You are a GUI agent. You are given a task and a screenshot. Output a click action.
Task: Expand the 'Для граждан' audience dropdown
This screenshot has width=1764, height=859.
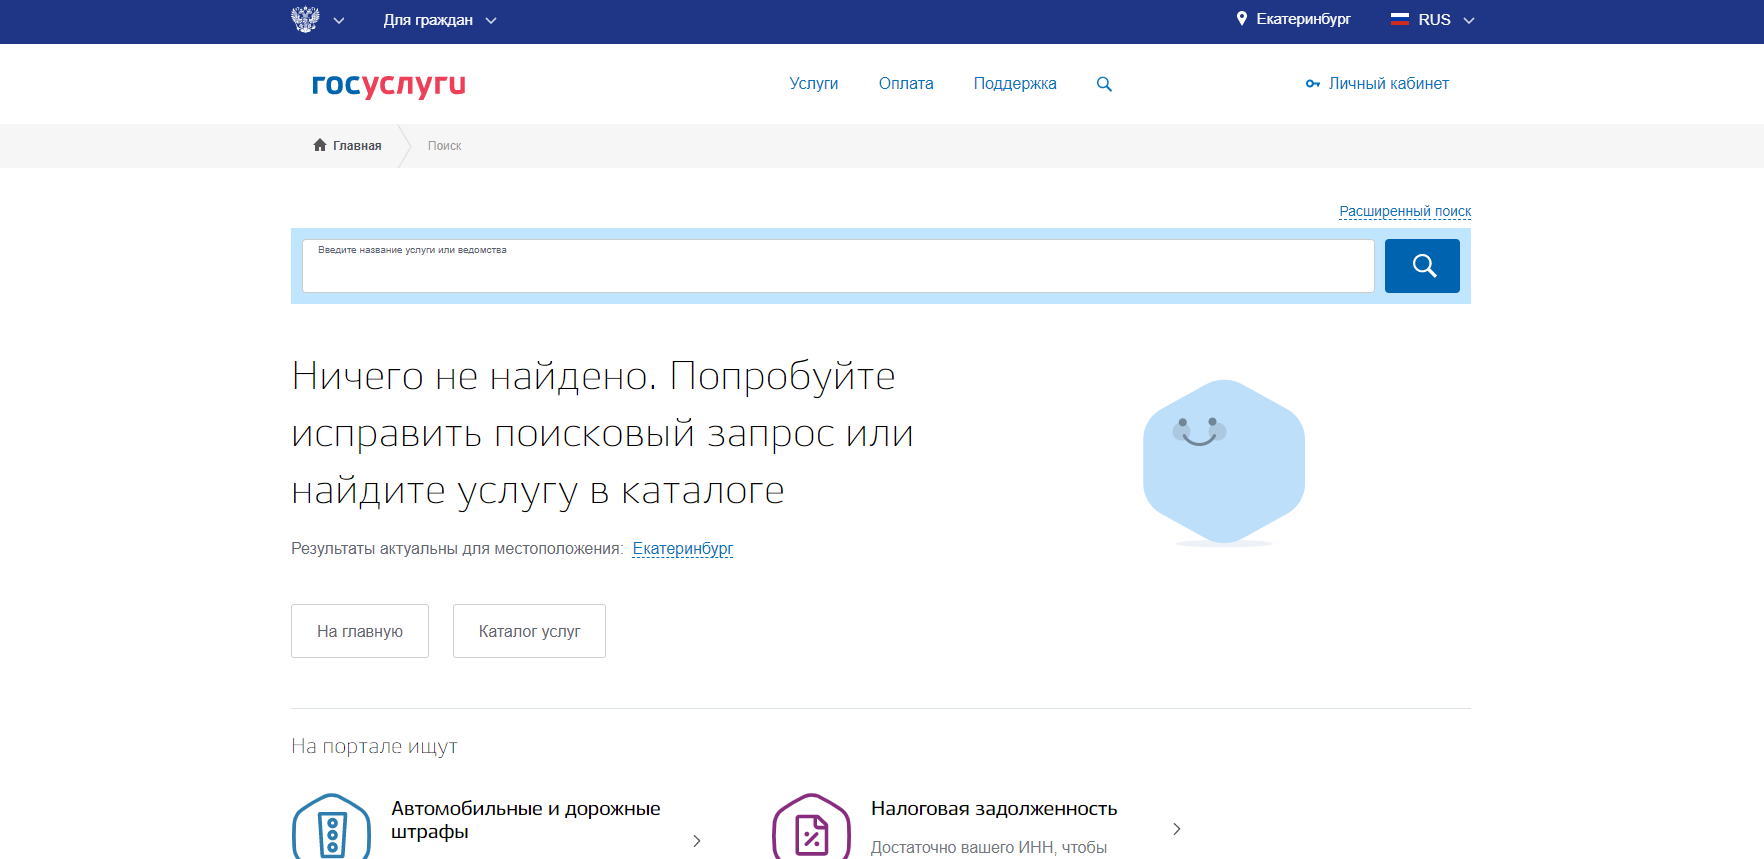[440, 20]
